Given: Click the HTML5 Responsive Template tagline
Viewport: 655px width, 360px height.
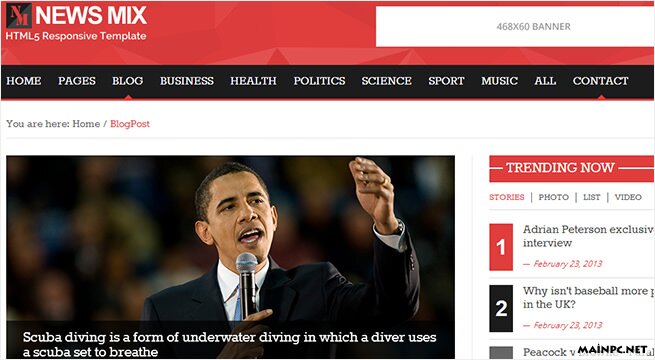Looking at the screenshot, I should tap(76, 36).
